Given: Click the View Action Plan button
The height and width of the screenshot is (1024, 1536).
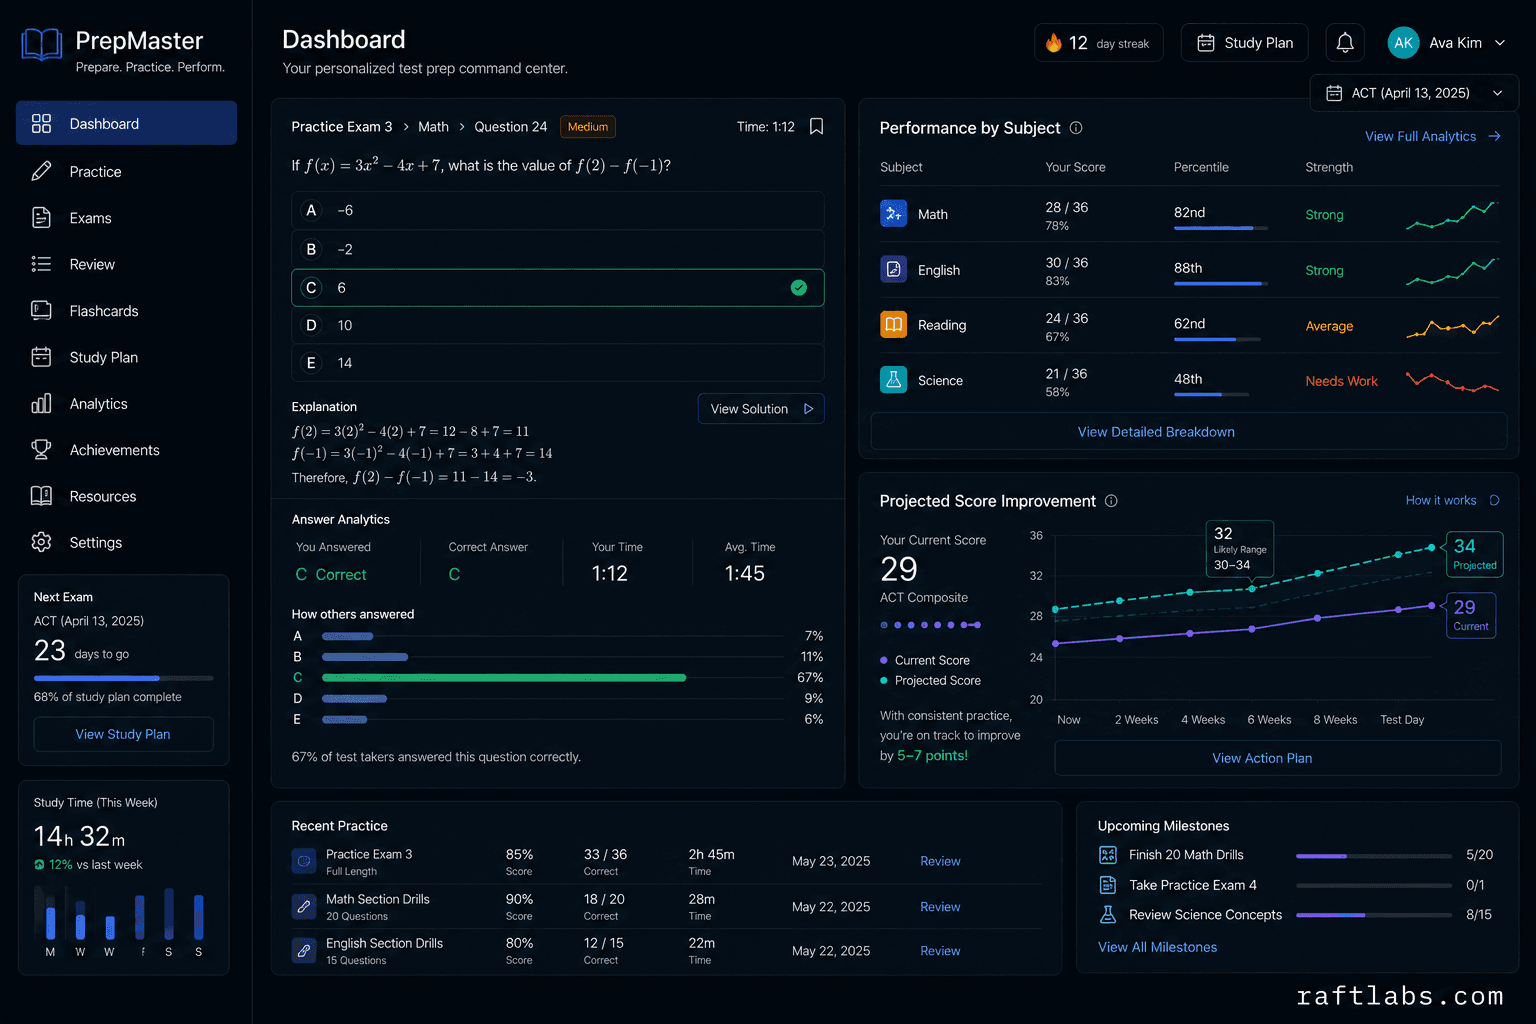Looking at the screenshot, I should click(1278, 758).
